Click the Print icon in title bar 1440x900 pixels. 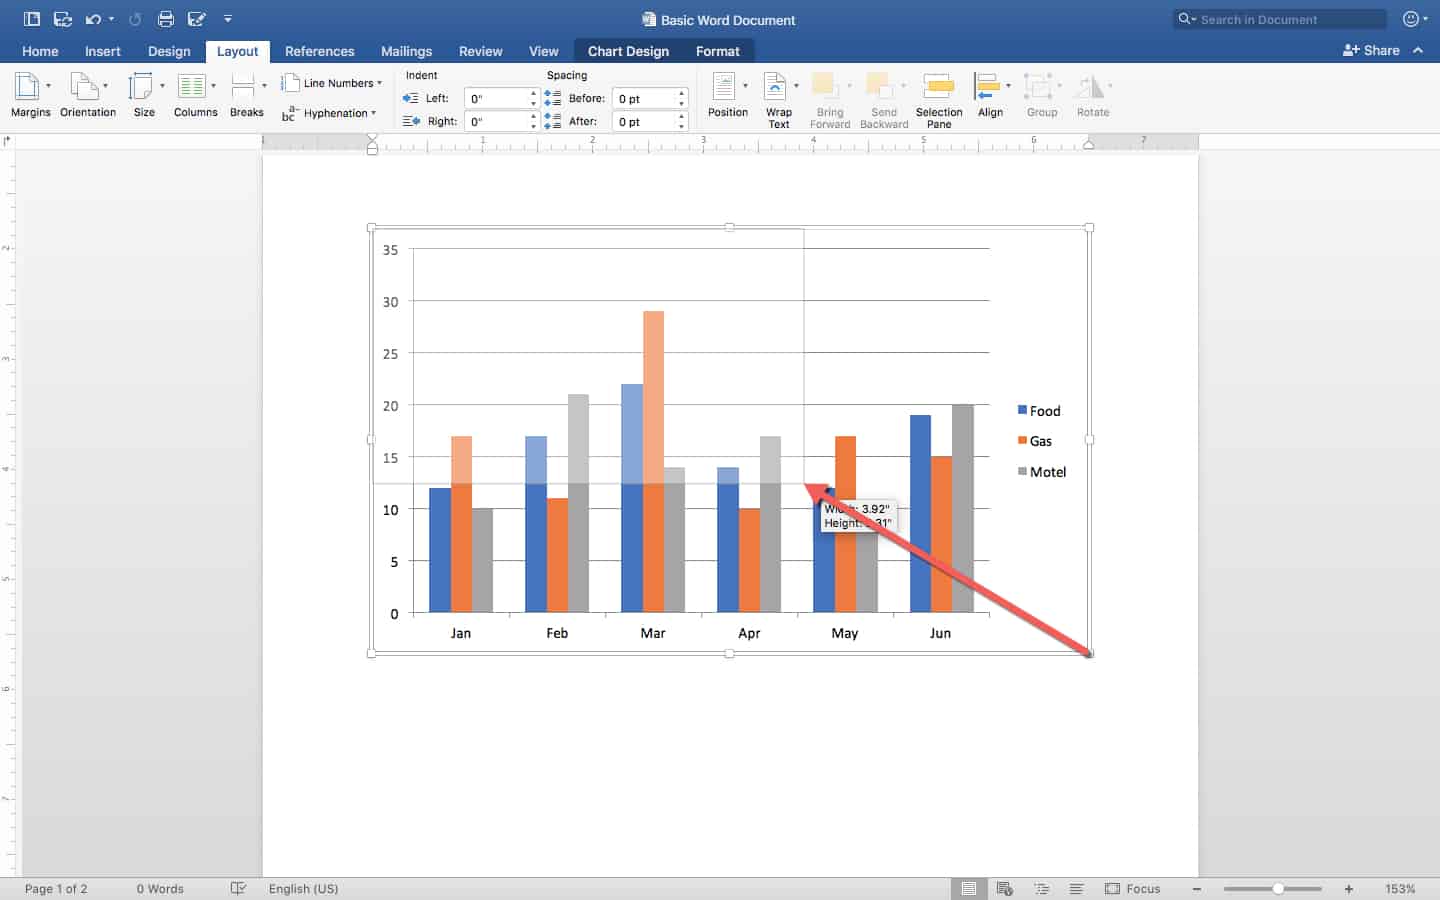click(166, 19)
